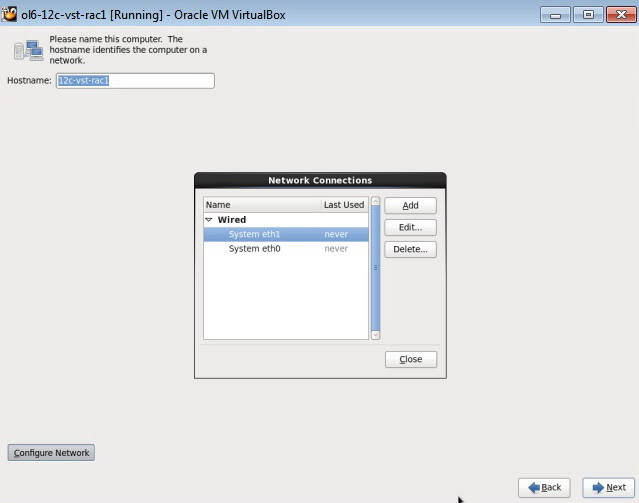This screenshot has width=639, height=503.
Task: Minimize the VirtualBox VM window
Action: click(x=555, y=15)
